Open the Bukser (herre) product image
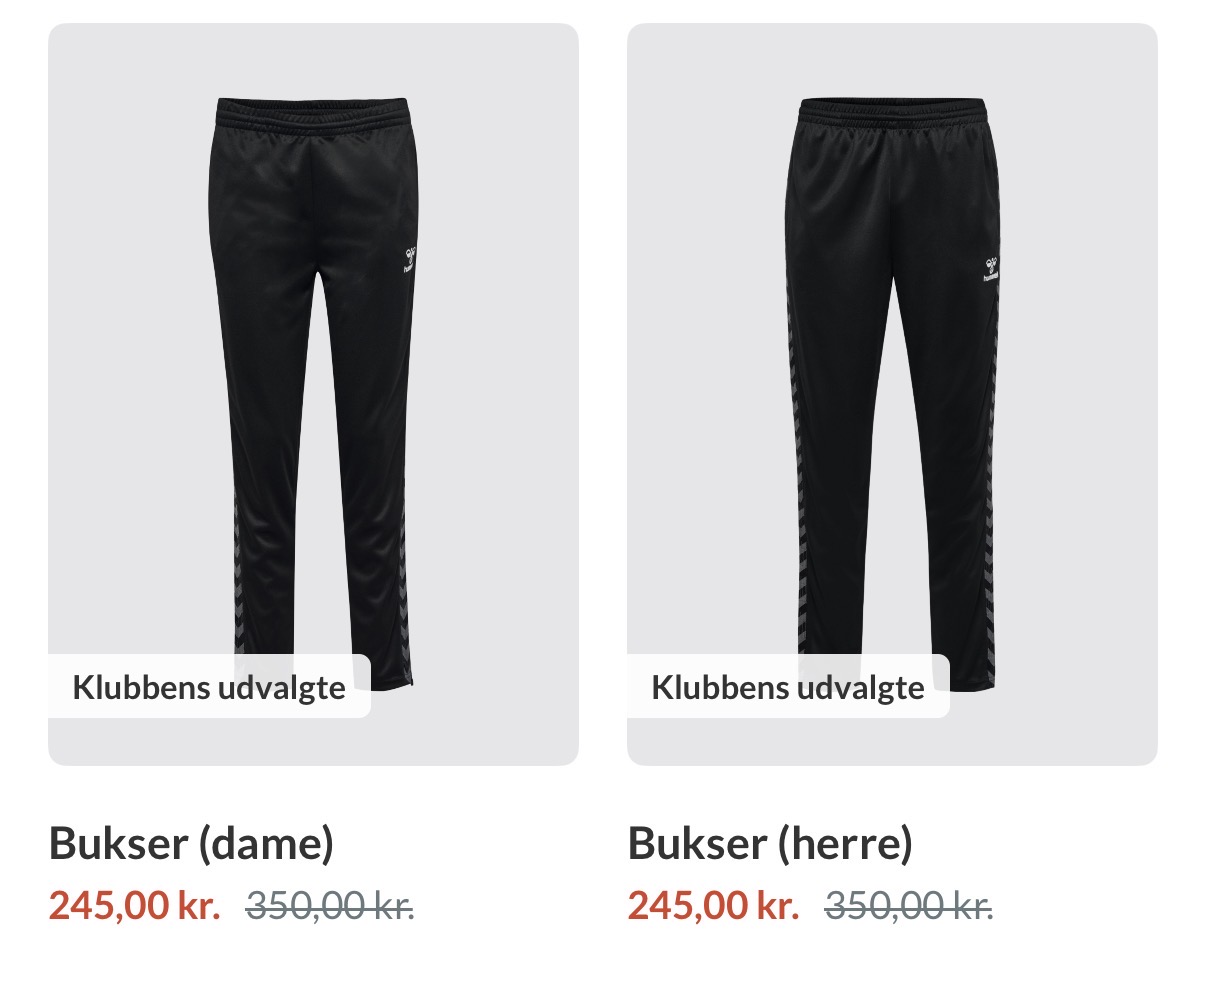Viewport: 1206px width, 999px height. coord(892,394)
